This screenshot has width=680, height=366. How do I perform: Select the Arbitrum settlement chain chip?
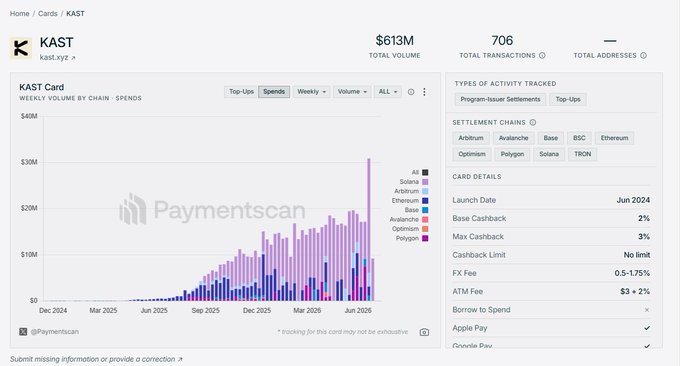[x=471, y=138]
